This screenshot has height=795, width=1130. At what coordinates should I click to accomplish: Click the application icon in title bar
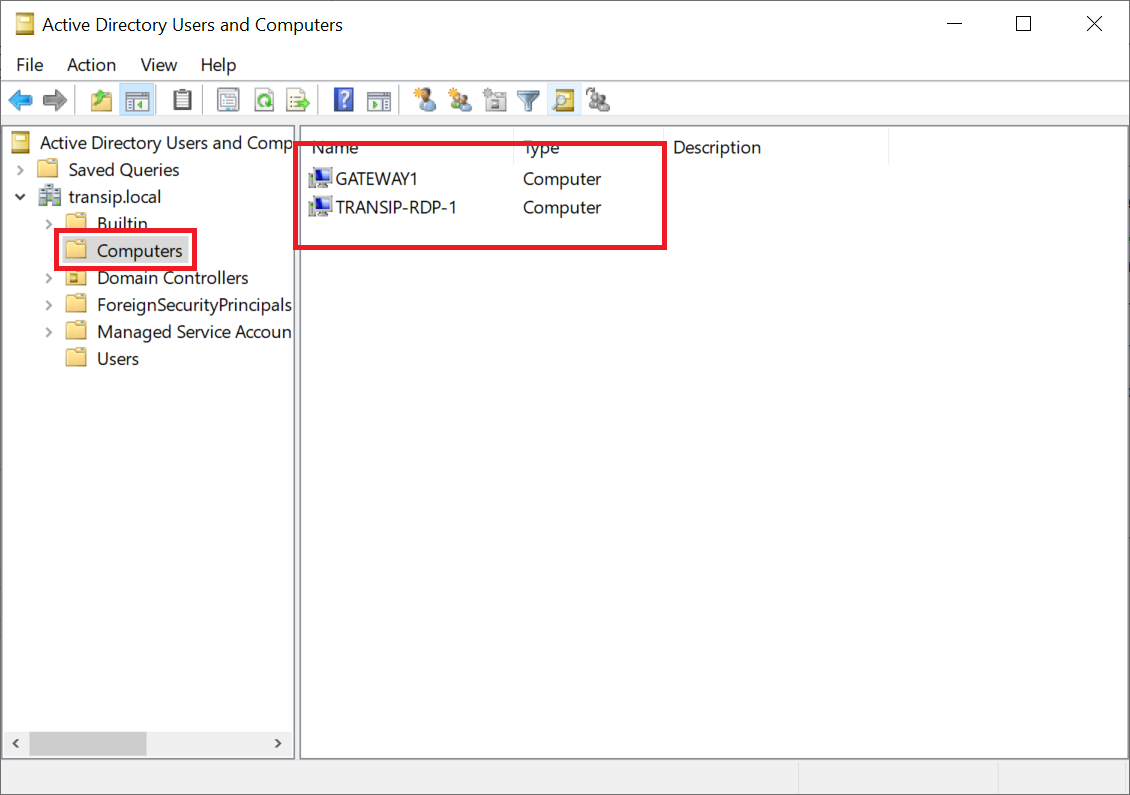pos(25,25)
